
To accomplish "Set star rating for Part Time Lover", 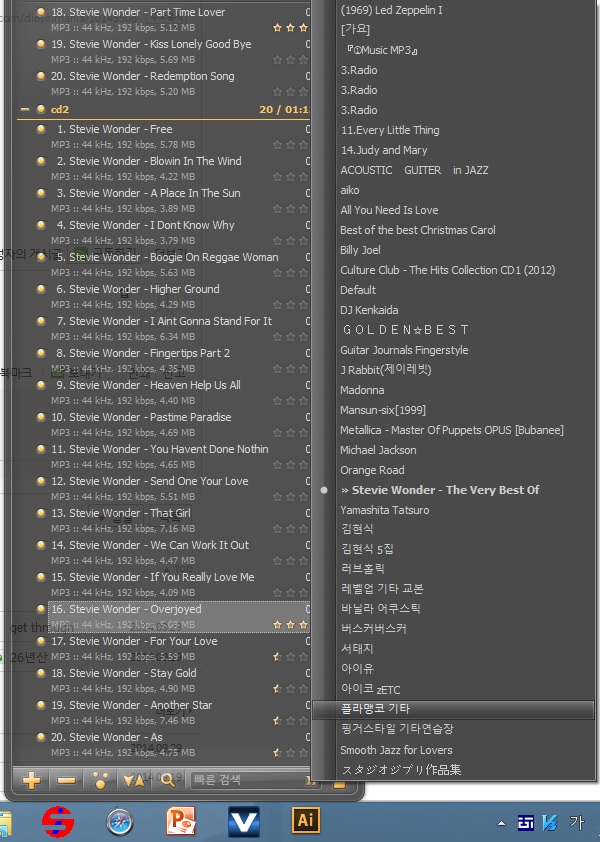I will click(x=291, y=27).
